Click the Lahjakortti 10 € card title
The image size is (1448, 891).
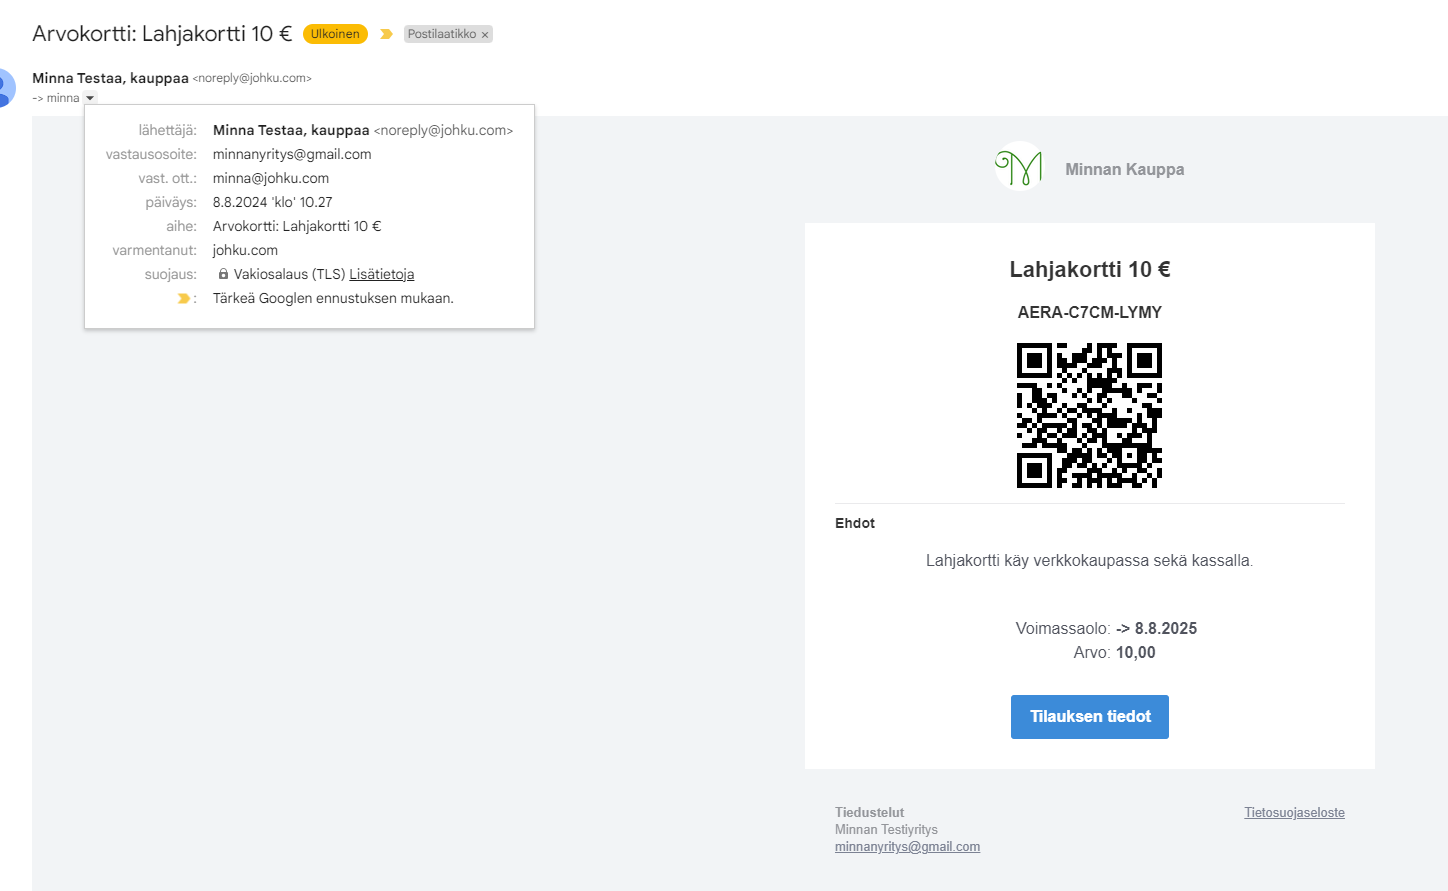[x=1090, y=269]
